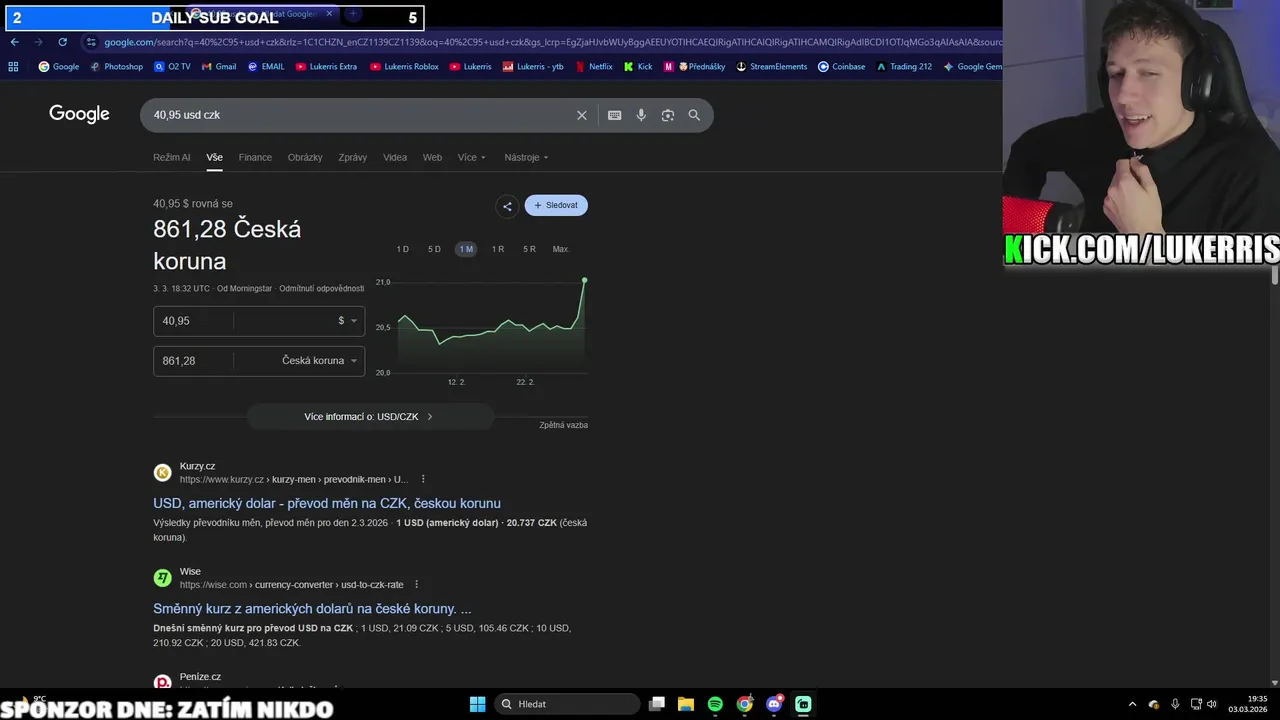Expand the Více search filter menu
1280x720 pixels.
pos(472,157)
